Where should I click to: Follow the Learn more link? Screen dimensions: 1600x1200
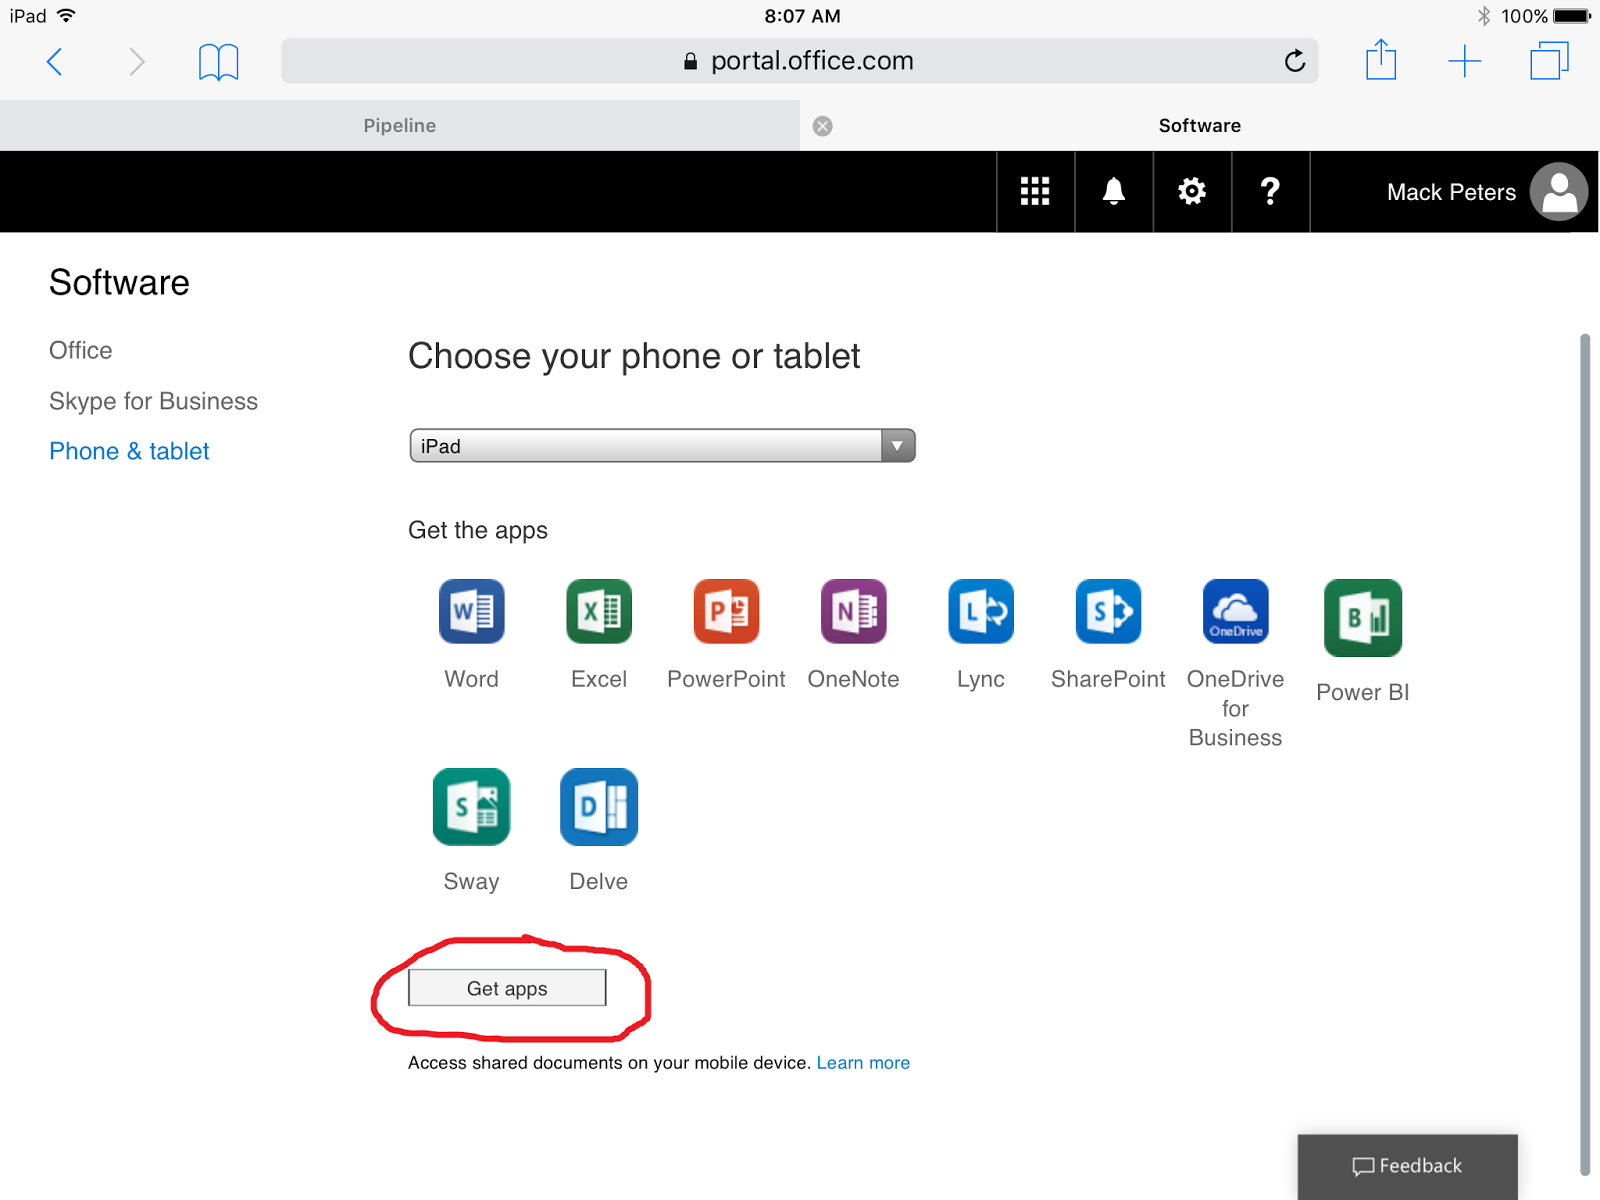[863, 1063]
